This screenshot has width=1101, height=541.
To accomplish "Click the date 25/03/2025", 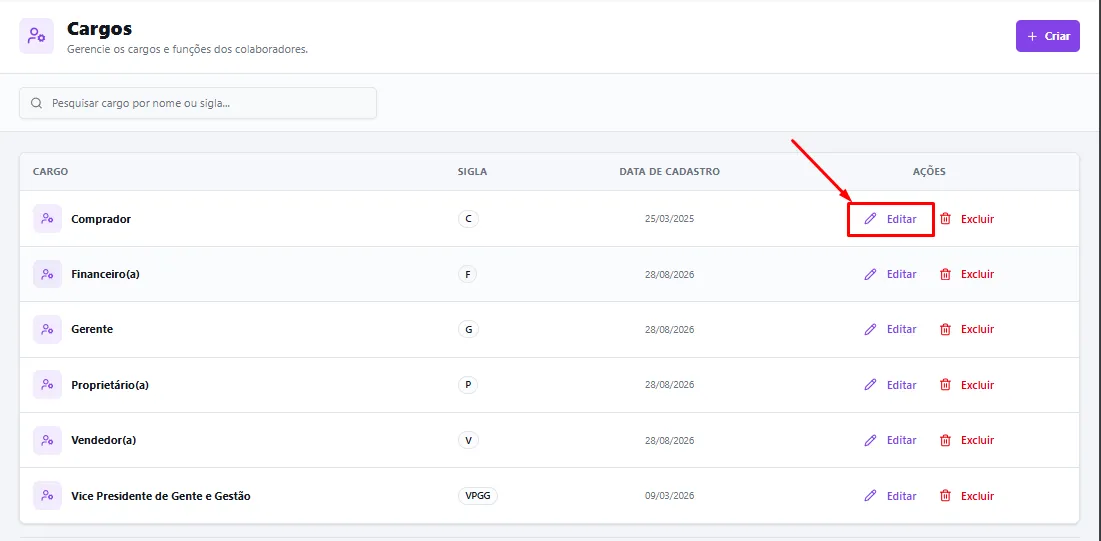I will (x=669, y=219).
